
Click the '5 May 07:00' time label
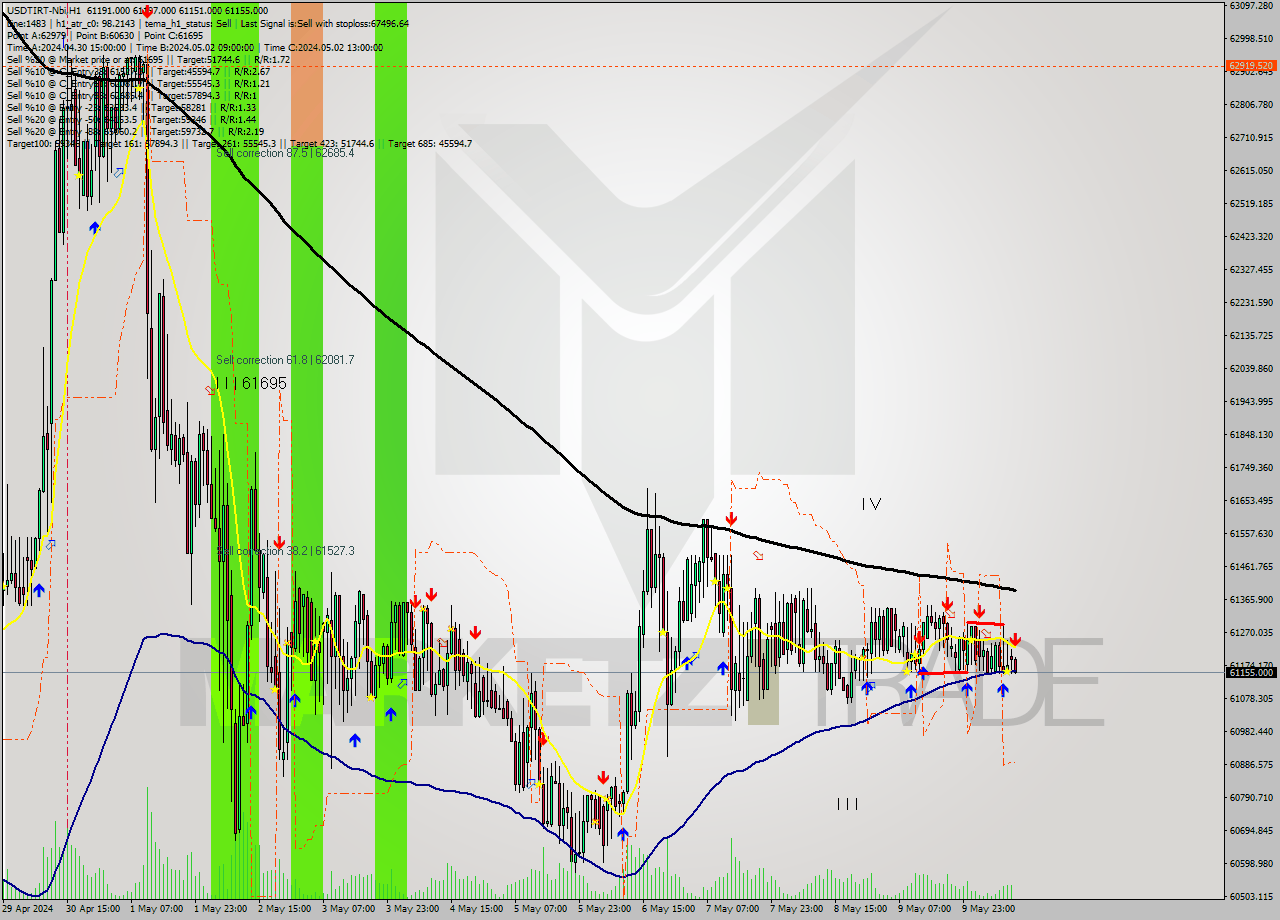tap(540, 909)
